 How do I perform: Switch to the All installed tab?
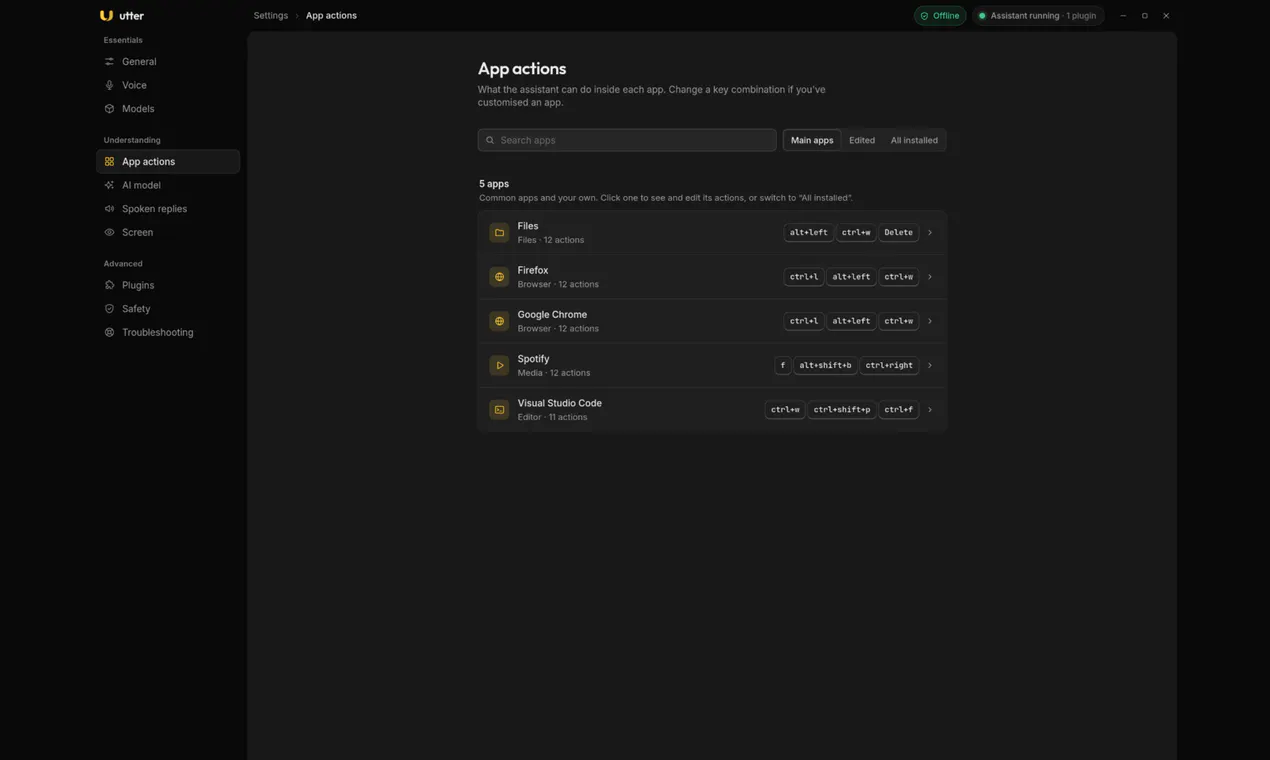pyautogui.click(x=914, y=140)
